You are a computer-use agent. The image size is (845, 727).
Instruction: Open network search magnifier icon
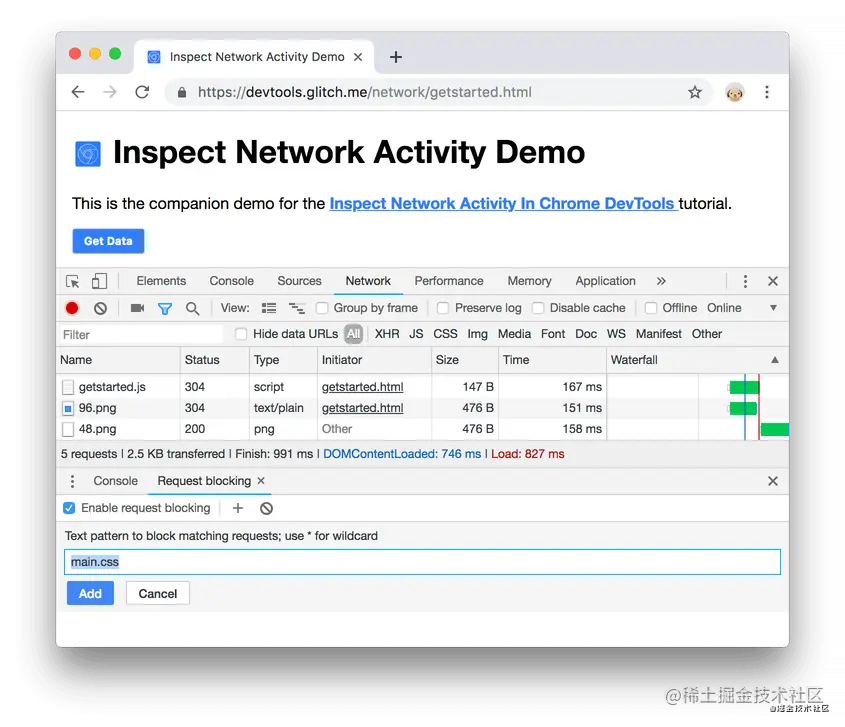(192, 308)
